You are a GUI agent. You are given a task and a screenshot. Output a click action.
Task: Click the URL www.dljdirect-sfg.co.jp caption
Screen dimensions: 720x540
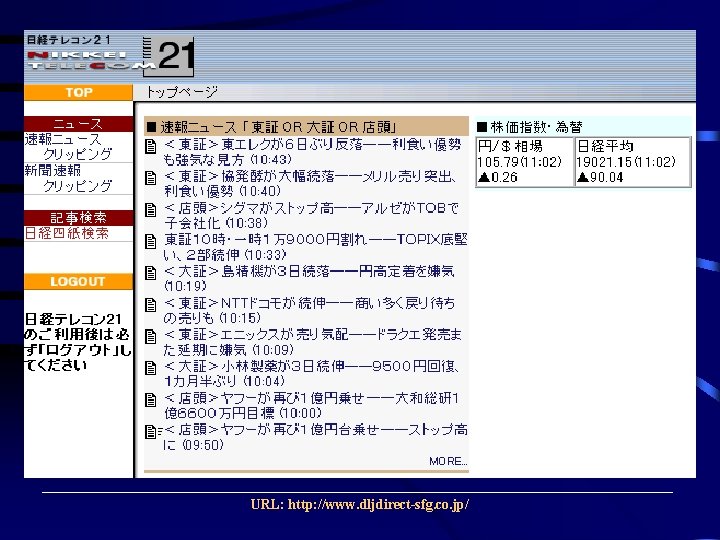tap(360, 505)
